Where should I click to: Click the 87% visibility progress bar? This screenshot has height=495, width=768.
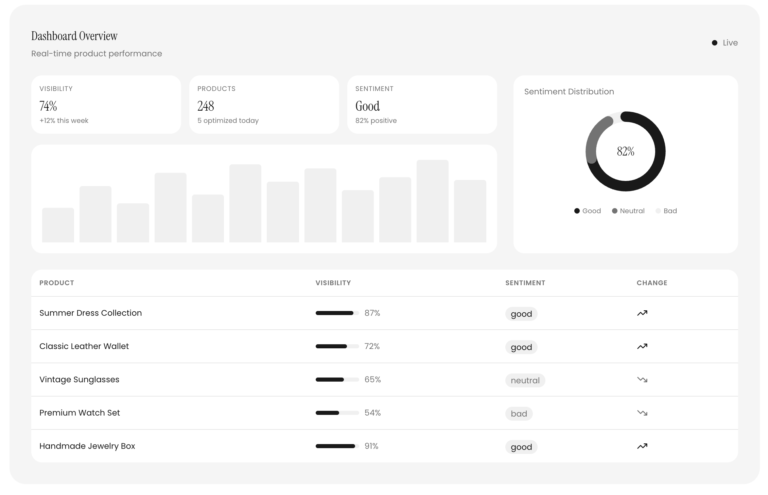pyautogui.click(x=337, y=313)
